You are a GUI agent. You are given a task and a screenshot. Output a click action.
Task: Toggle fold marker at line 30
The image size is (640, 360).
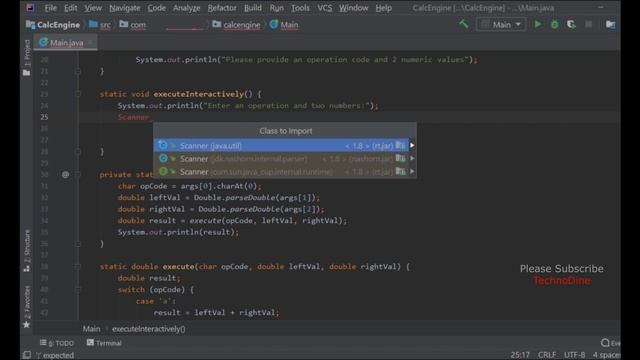(78, 175)
